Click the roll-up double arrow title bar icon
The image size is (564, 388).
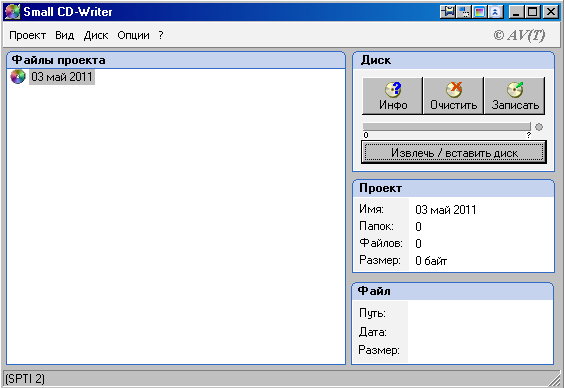click(495, 12)
